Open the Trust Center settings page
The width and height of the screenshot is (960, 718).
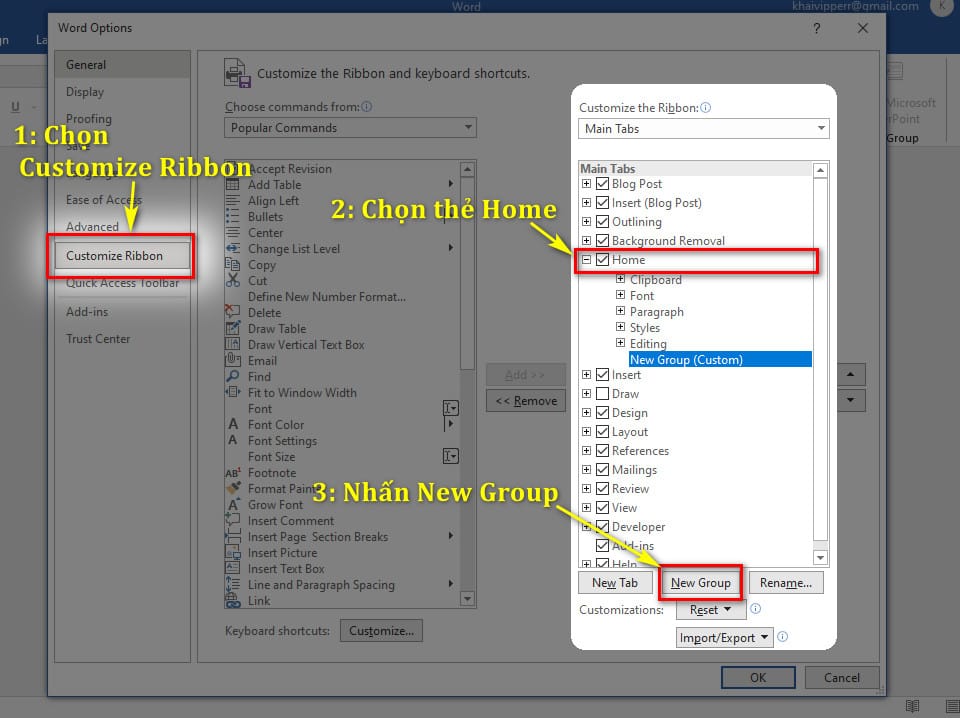click(x=100, y=339)
